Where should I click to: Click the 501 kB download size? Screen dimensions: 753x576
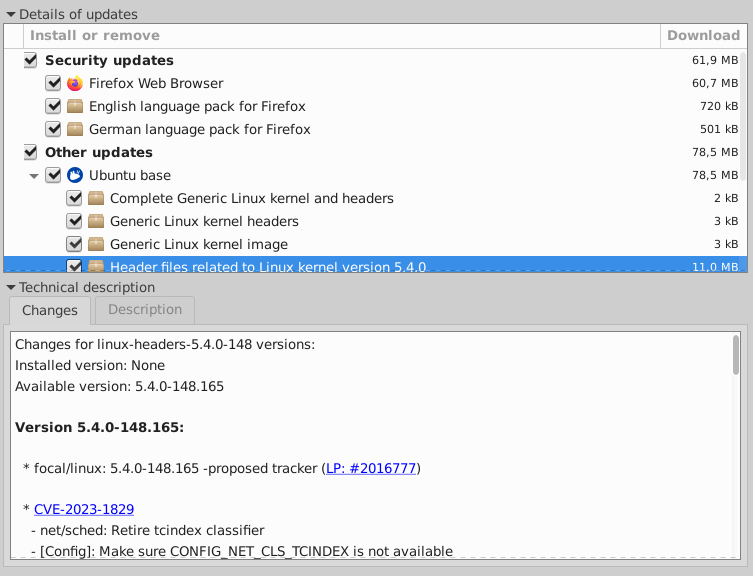point(719,129)
